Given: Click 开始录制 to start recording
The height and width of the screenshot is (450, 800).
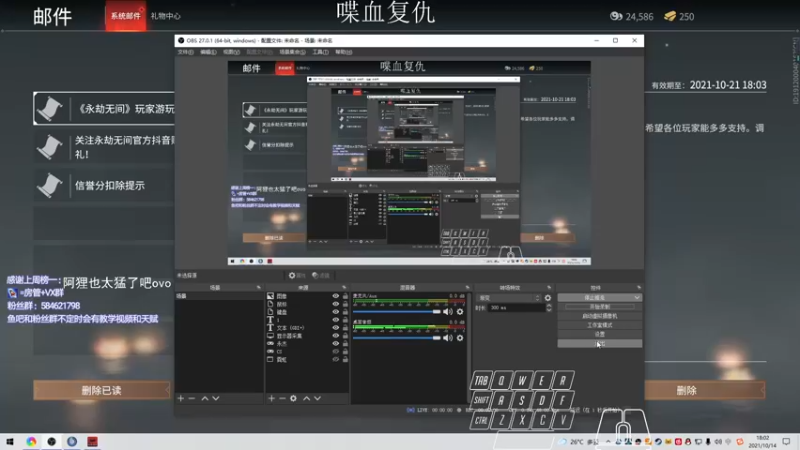Looking at the screenshot, I should point(599,307).
